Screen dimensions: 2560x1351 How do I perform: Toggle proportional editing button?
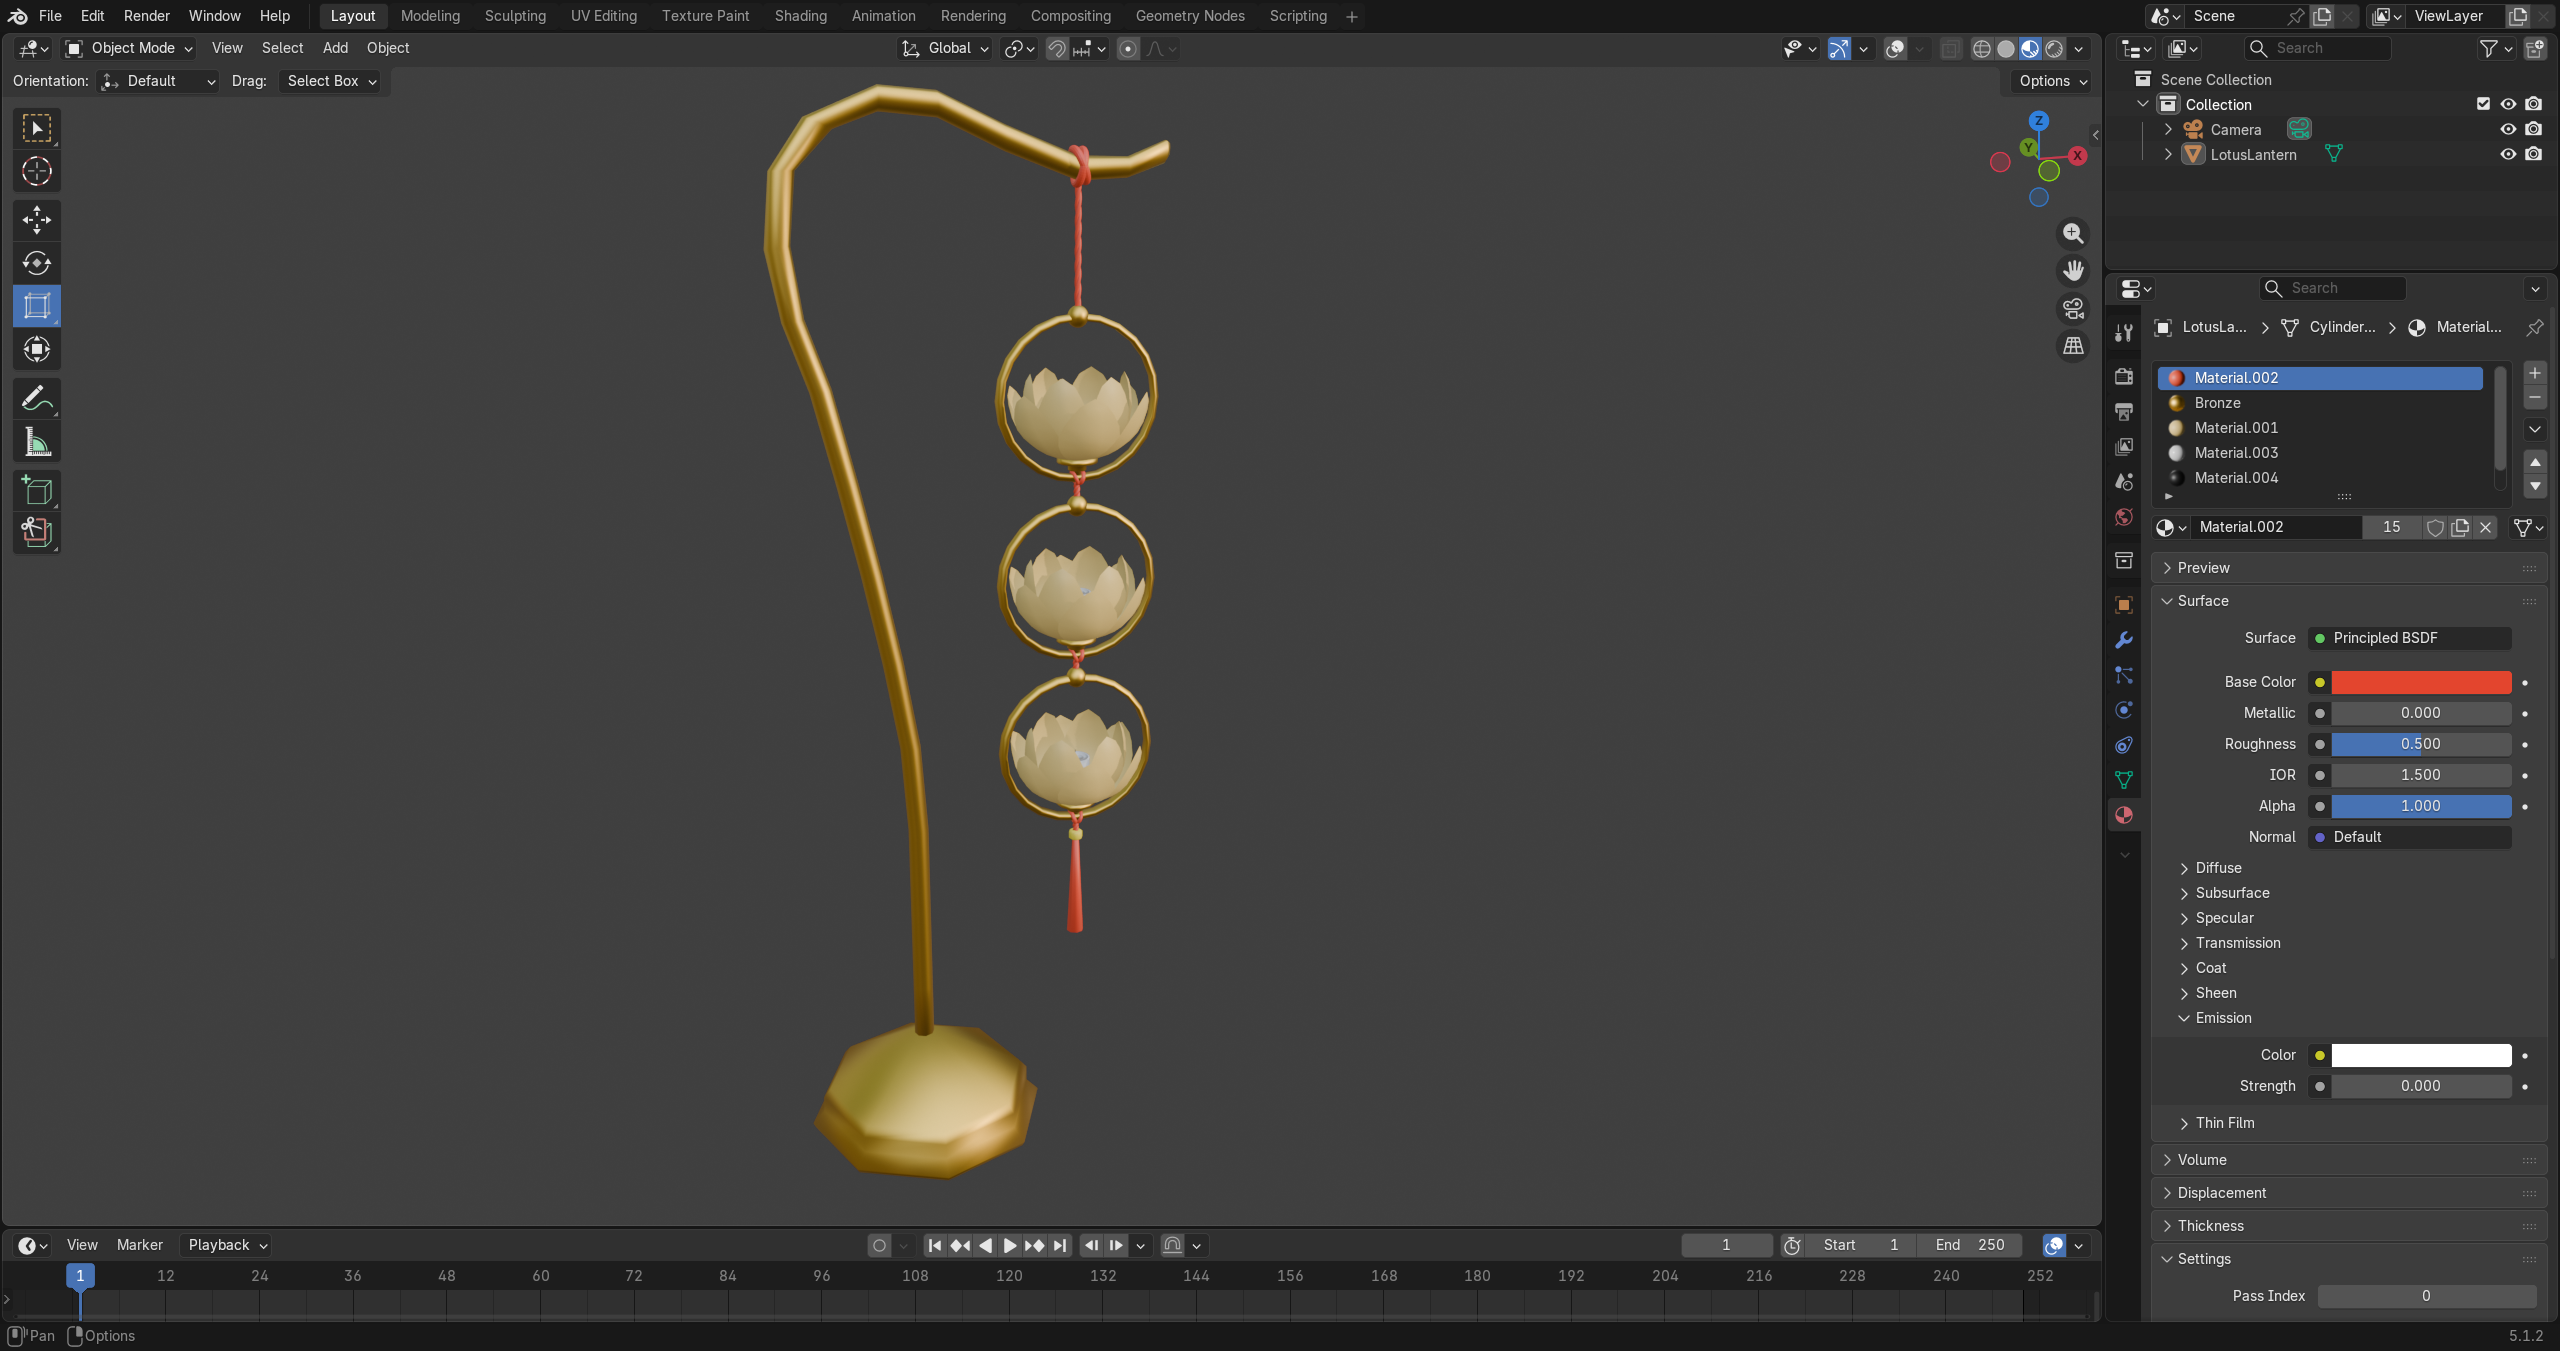coord(1128,48)
